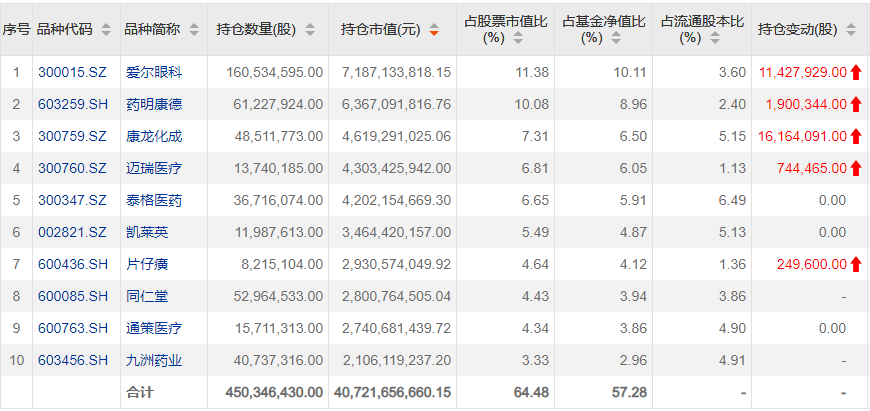Click the 序号 column header
This screenshot has width=870, height=411.
(16, 30)
